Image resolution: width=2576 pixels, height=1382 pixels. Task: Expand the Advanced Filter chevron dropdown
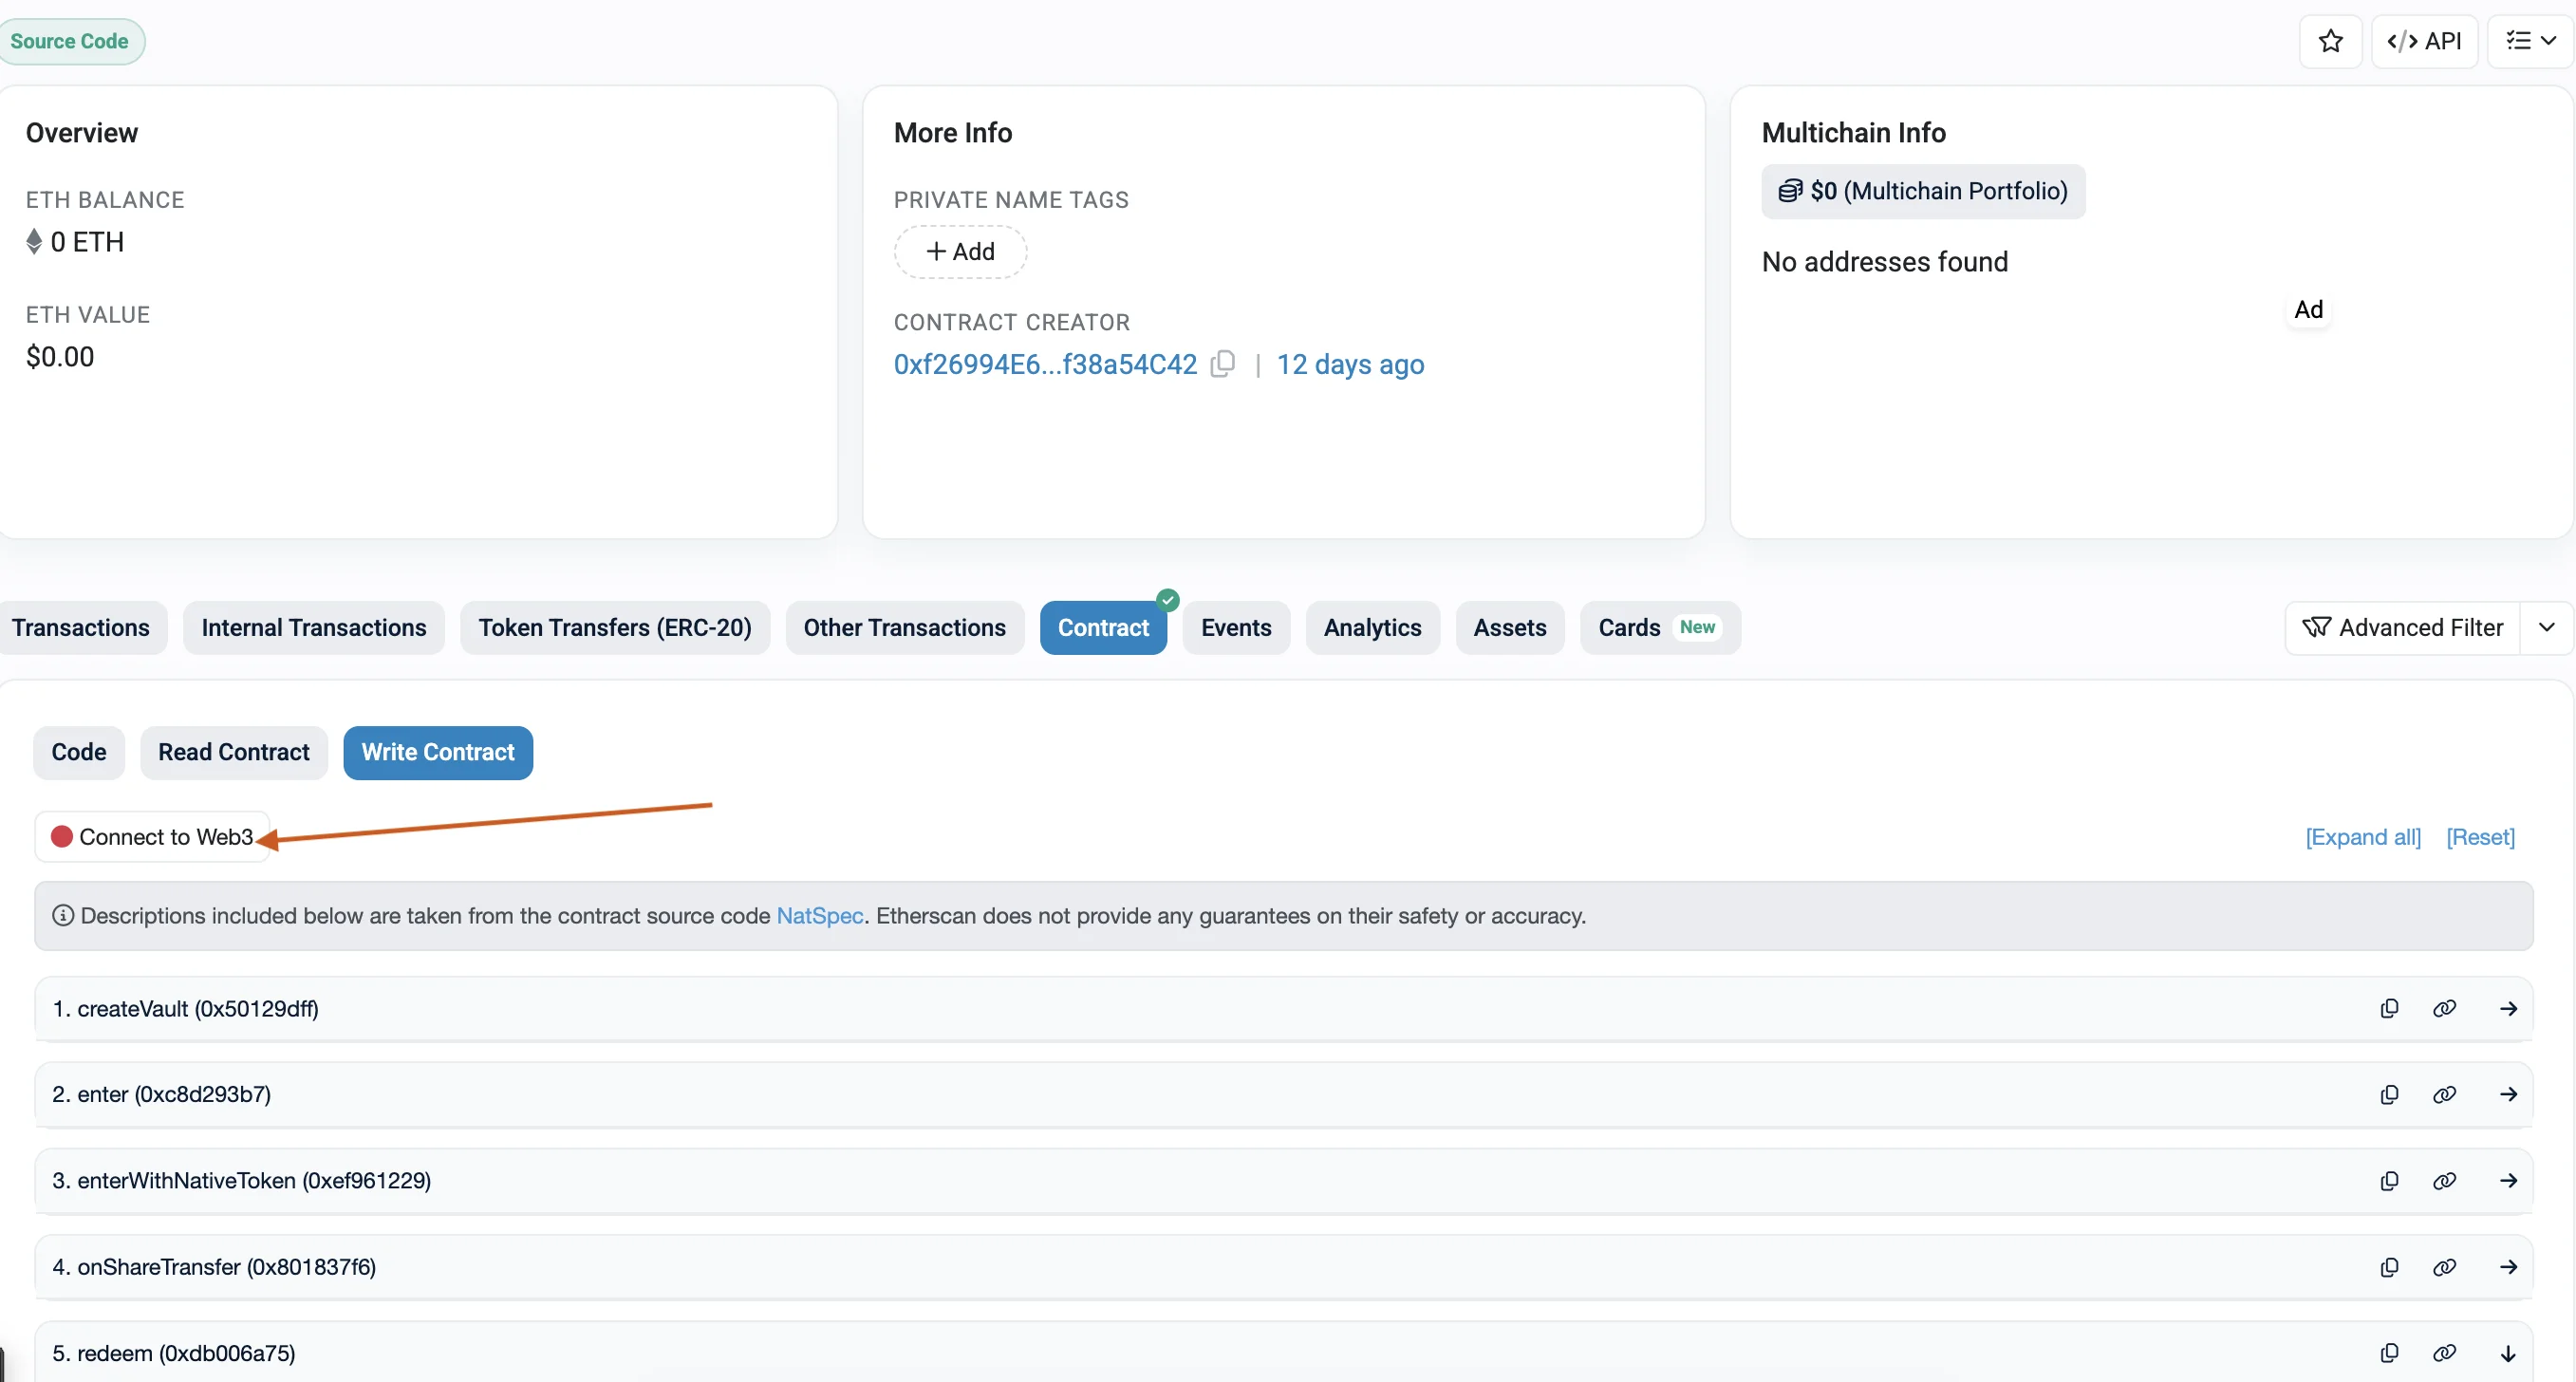pos(2548,627)
